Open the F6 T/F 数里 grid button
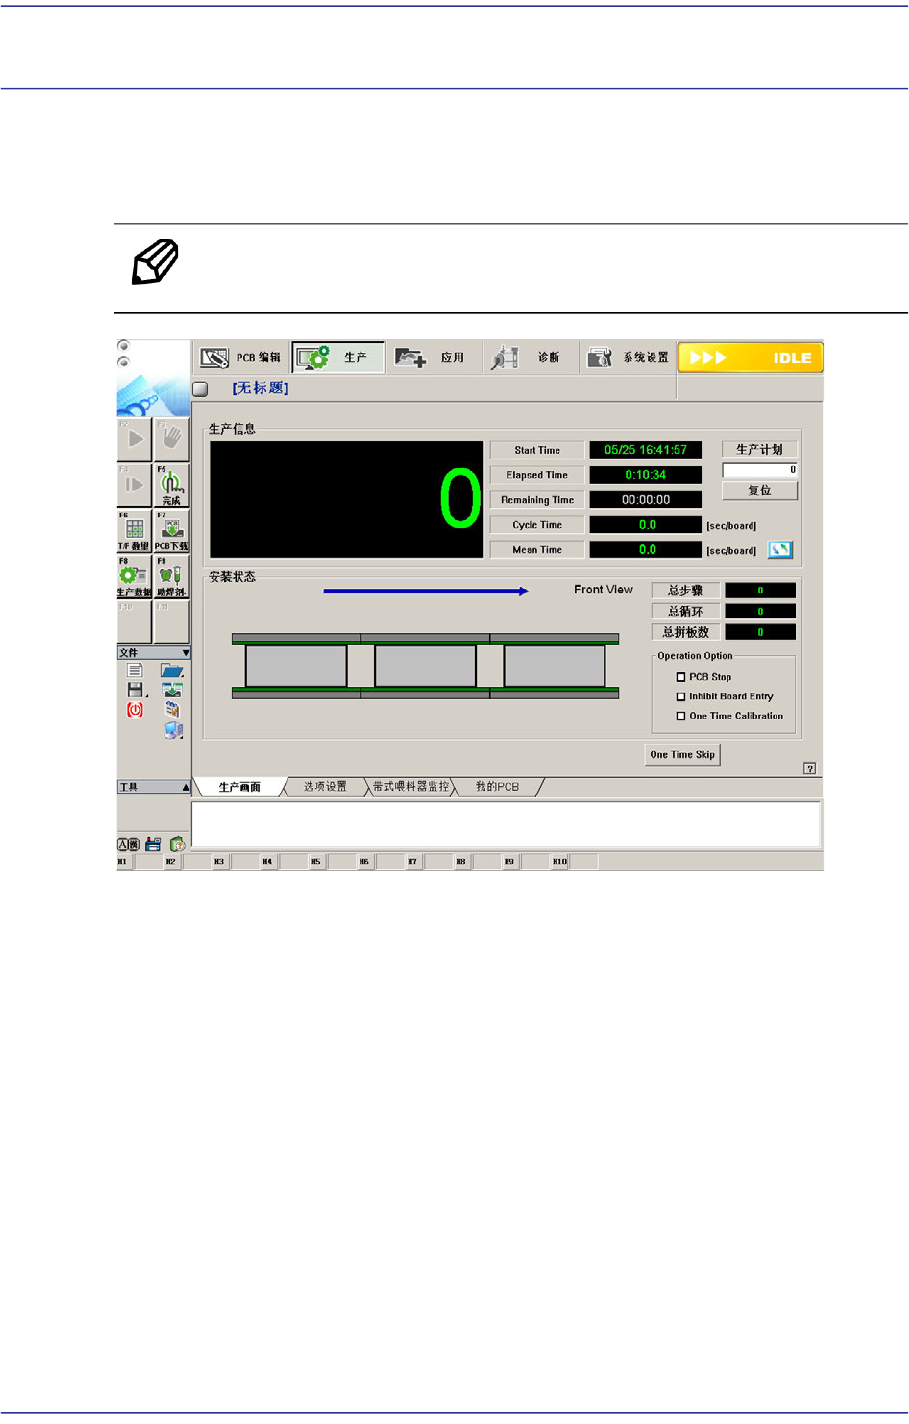Screen dimensions: 909x1424 tap(134, 531)
